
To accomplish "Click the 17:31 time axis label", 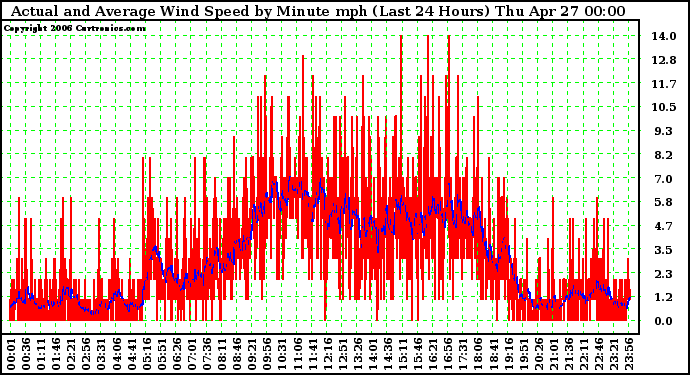I will point(462,354).
